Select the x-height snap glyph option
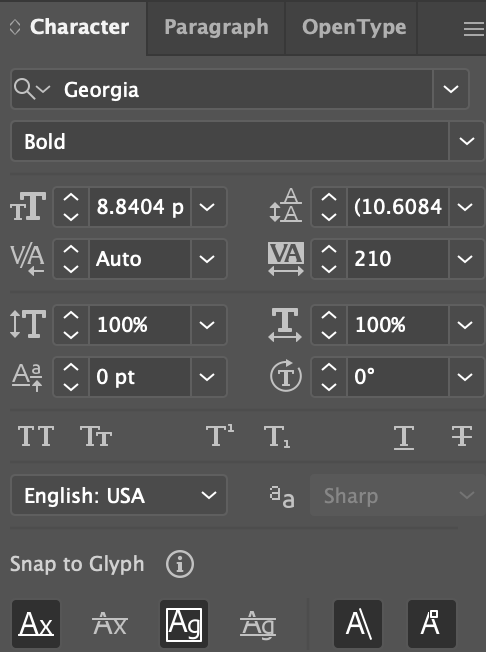This screenshot has height=652, width=486. tap(110, 623)
